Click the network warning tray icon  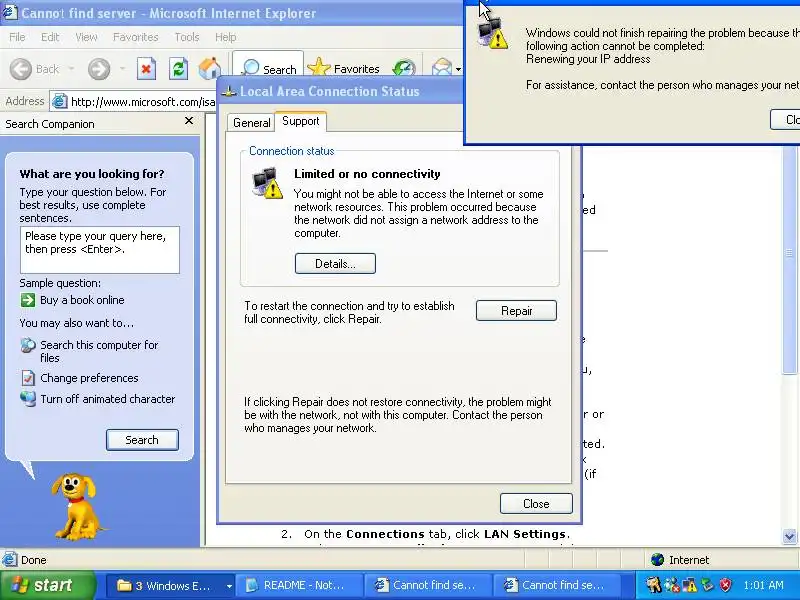[689, 585]
